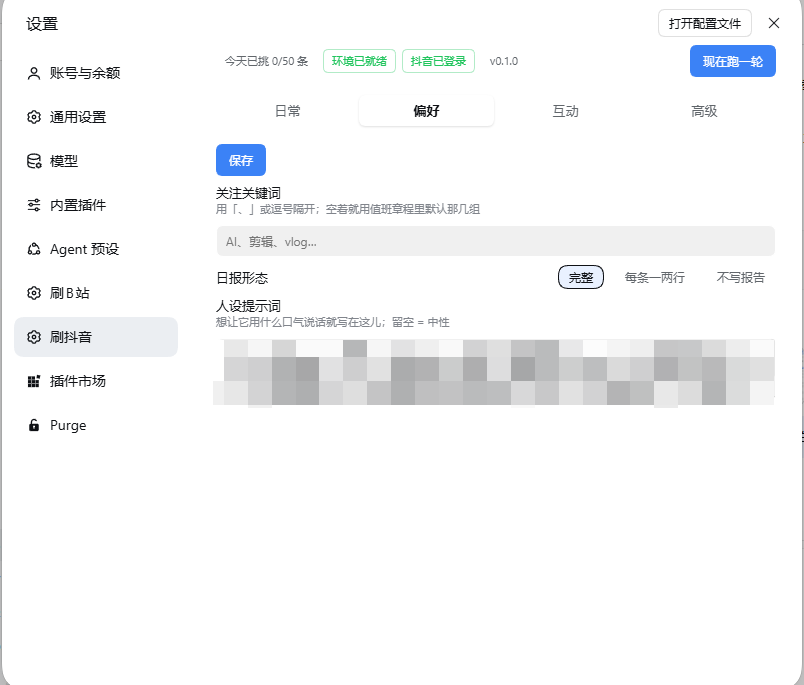The width and height of the screenshot is (804, 685).
Task: Open Agent 预设 section
Action: tap(96, 249)
